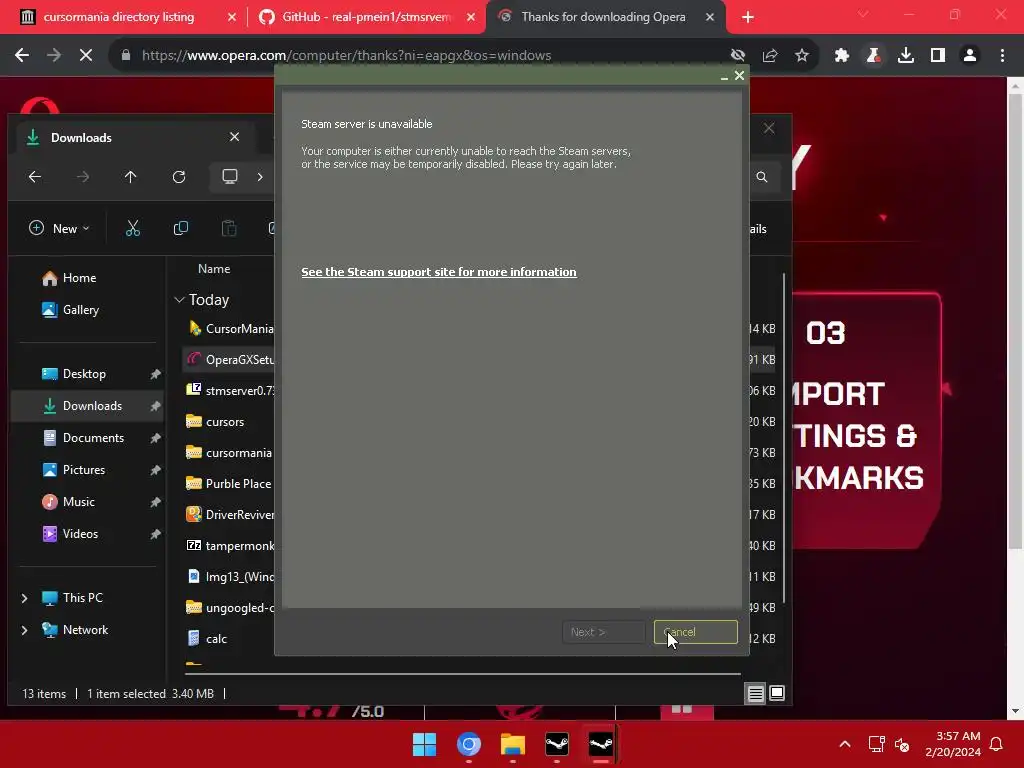Open the Steam support site link
This screenshot has height=768, width=1024.
coord(439,272)
